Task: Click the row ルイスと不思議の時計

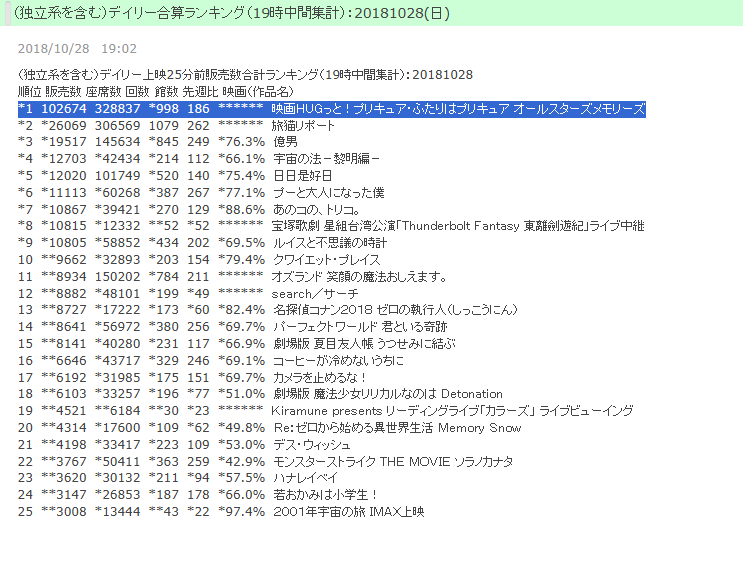Action: point(203,243)
